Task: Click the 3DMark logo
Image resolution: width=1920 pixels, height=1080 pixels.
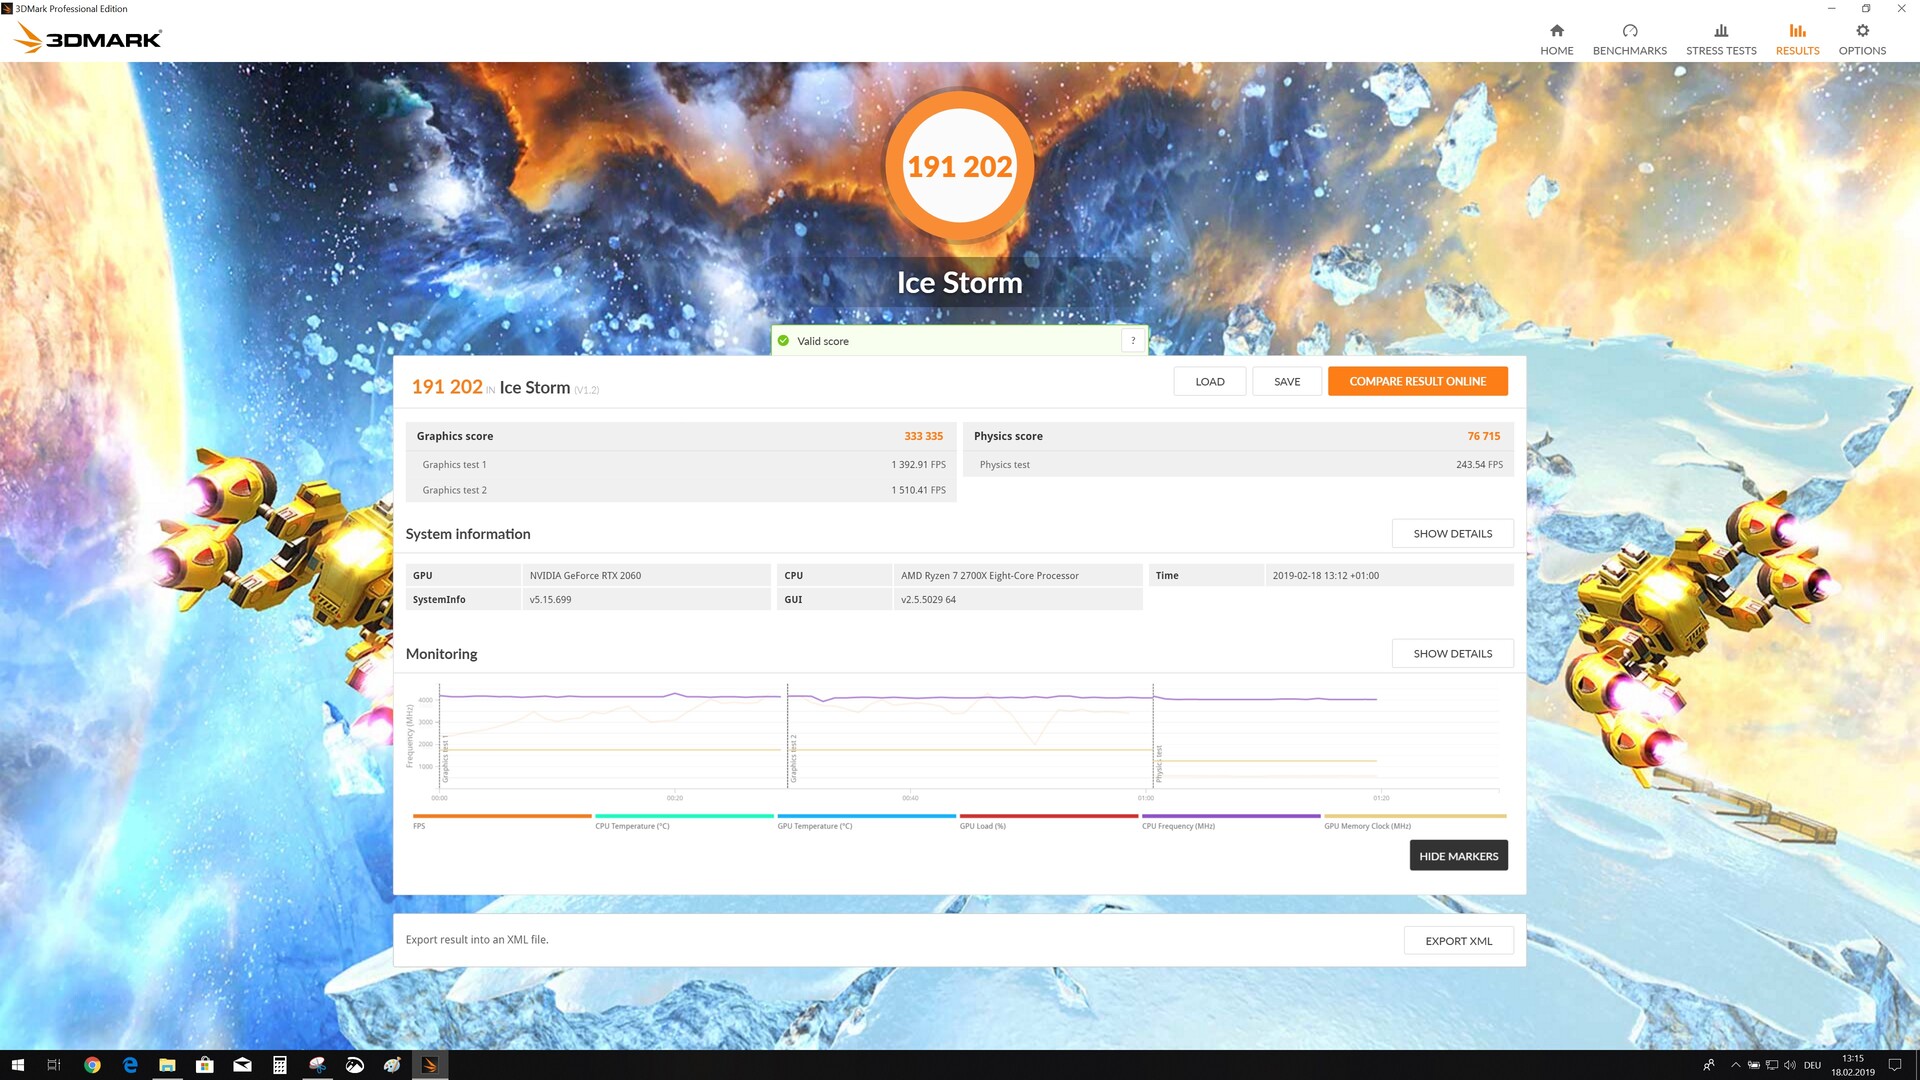Action: 89,39
